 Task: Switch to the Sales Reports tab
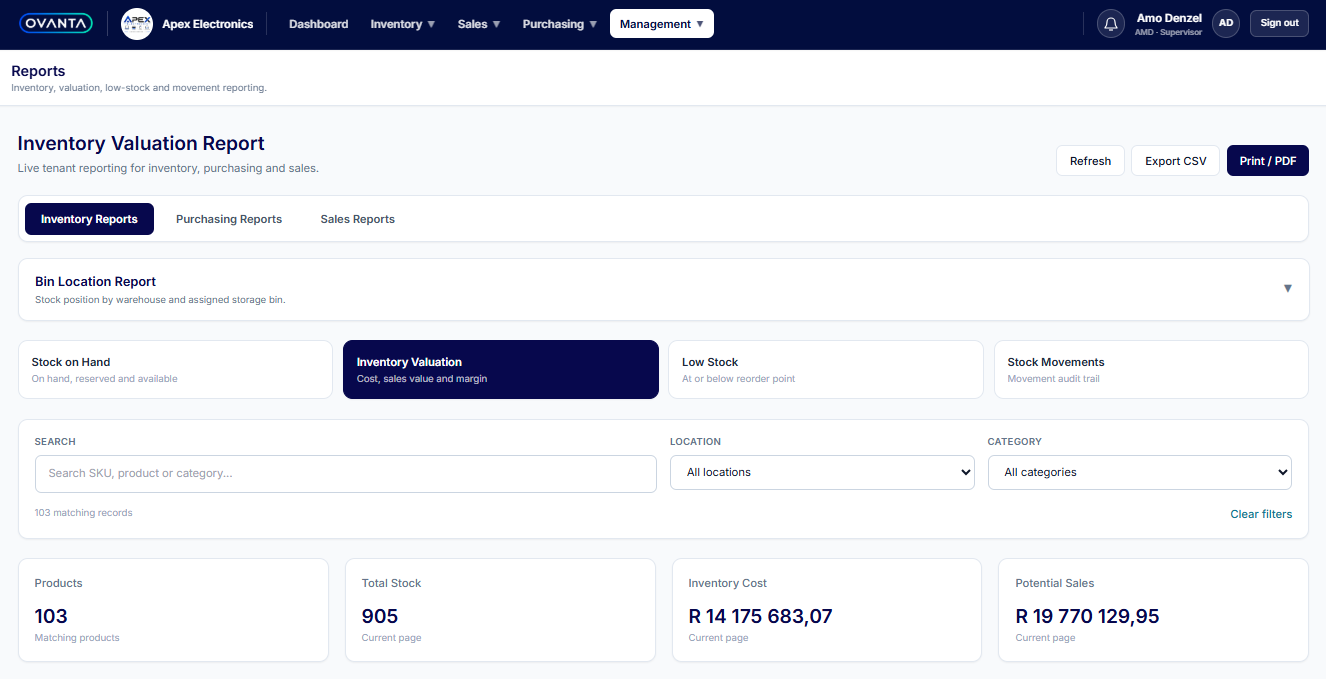[358, 219]
